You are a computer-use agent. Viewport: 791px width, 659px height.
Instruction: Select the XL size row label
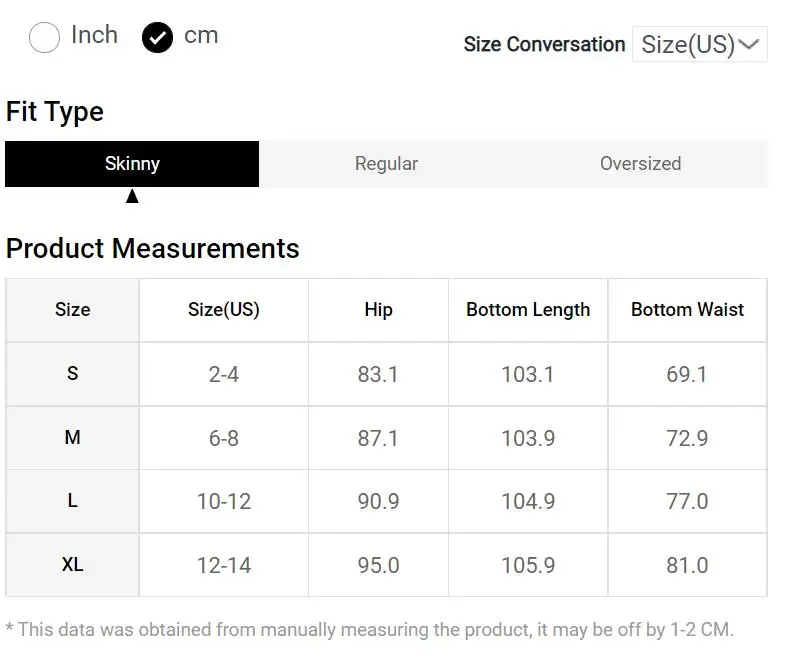click(72, 565)
